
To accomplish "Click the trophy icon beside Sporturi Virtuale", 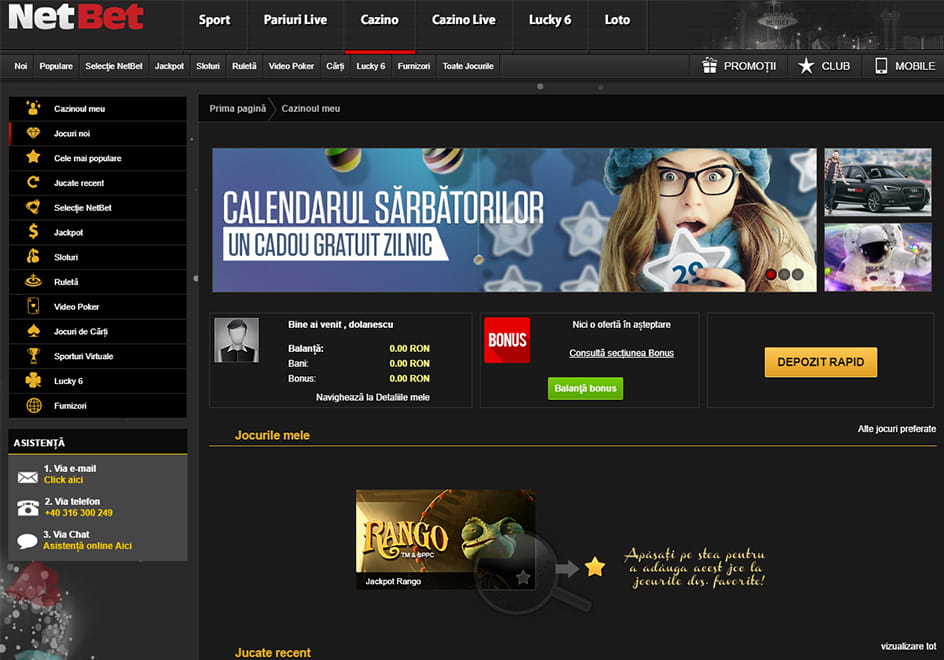I will (33, 355).
